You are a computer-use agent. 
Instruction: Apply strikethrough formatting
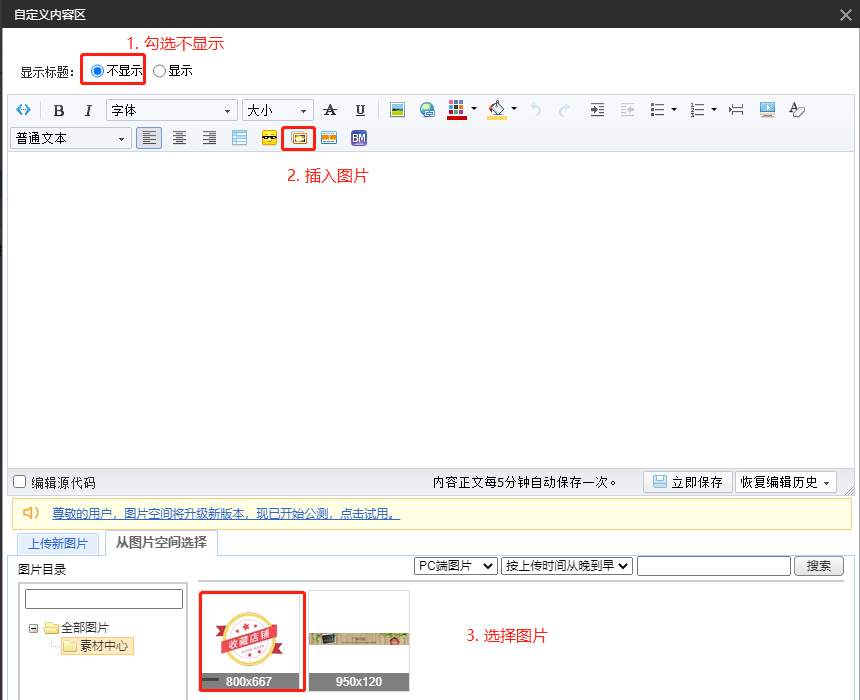coord(330,110)
